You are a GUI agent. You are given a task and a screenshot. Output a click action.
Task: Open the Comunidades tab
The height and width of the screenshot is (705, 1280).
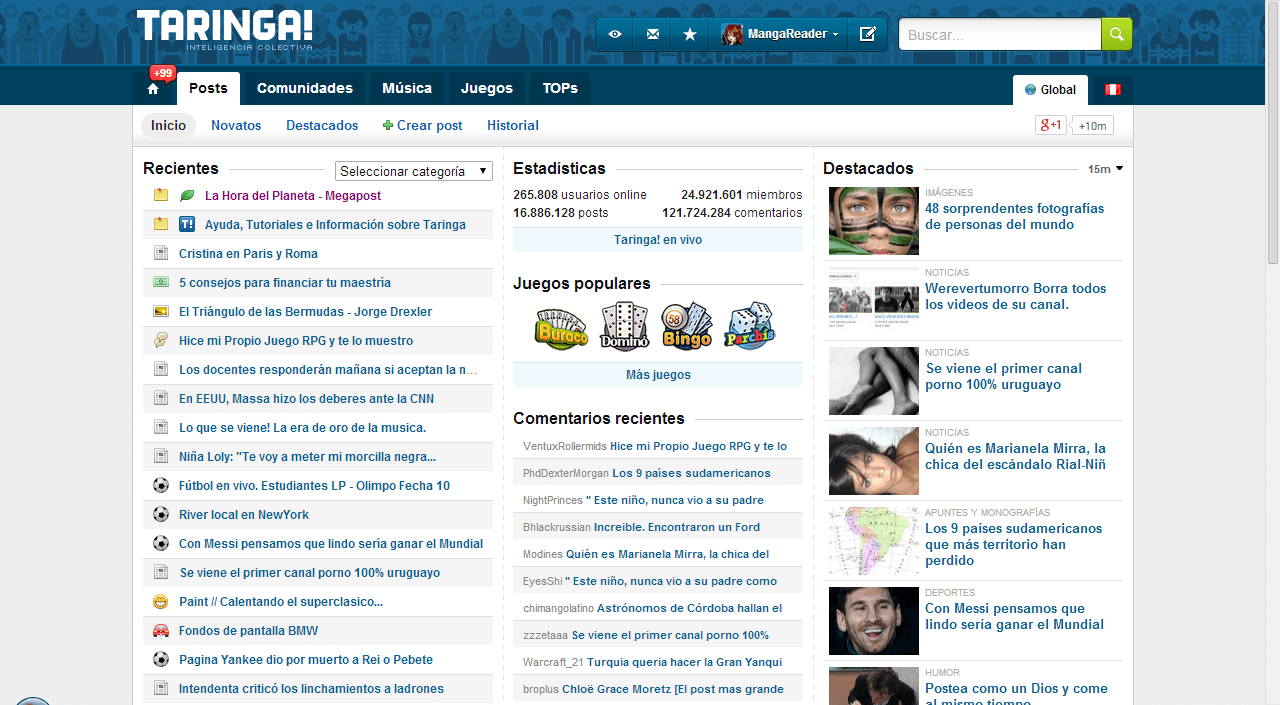[305, 88]
